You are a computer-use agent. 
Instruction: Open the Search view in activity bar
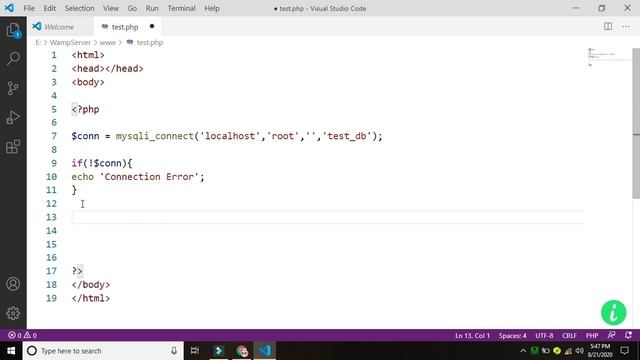tap(13, 59)
